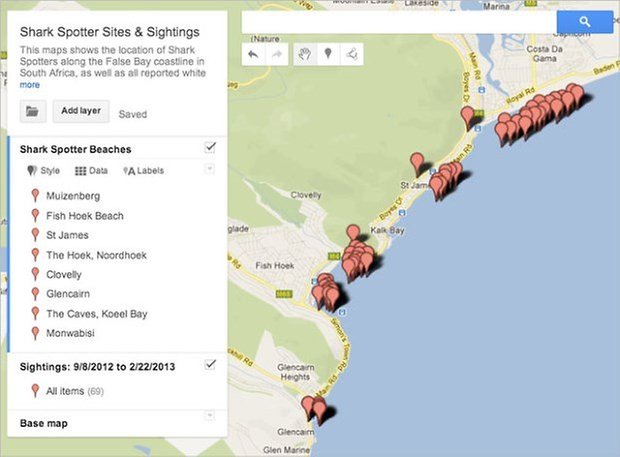Click the Labels tag icon
The width and height of the screenshot is (620, 457).
[129, 171]
